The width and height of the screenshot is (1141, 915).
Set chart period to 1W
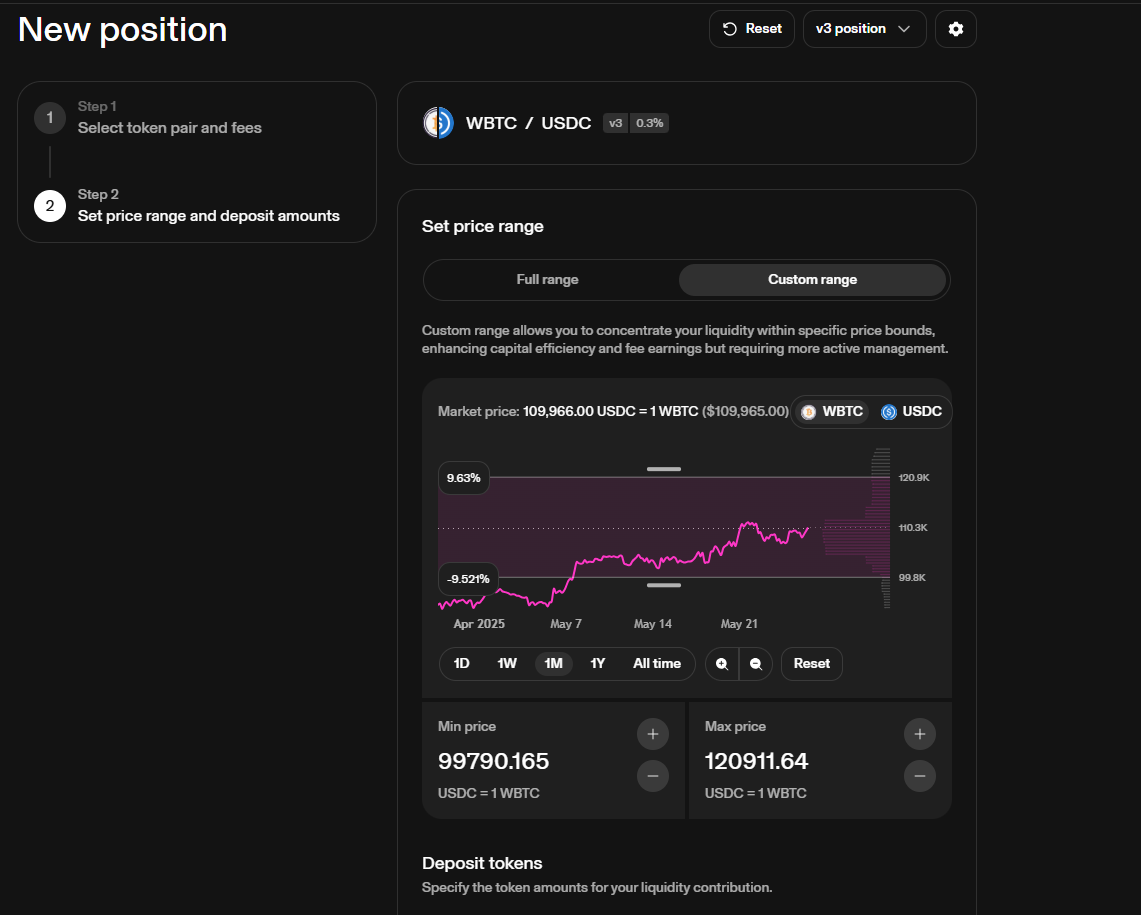pos(506,663)
